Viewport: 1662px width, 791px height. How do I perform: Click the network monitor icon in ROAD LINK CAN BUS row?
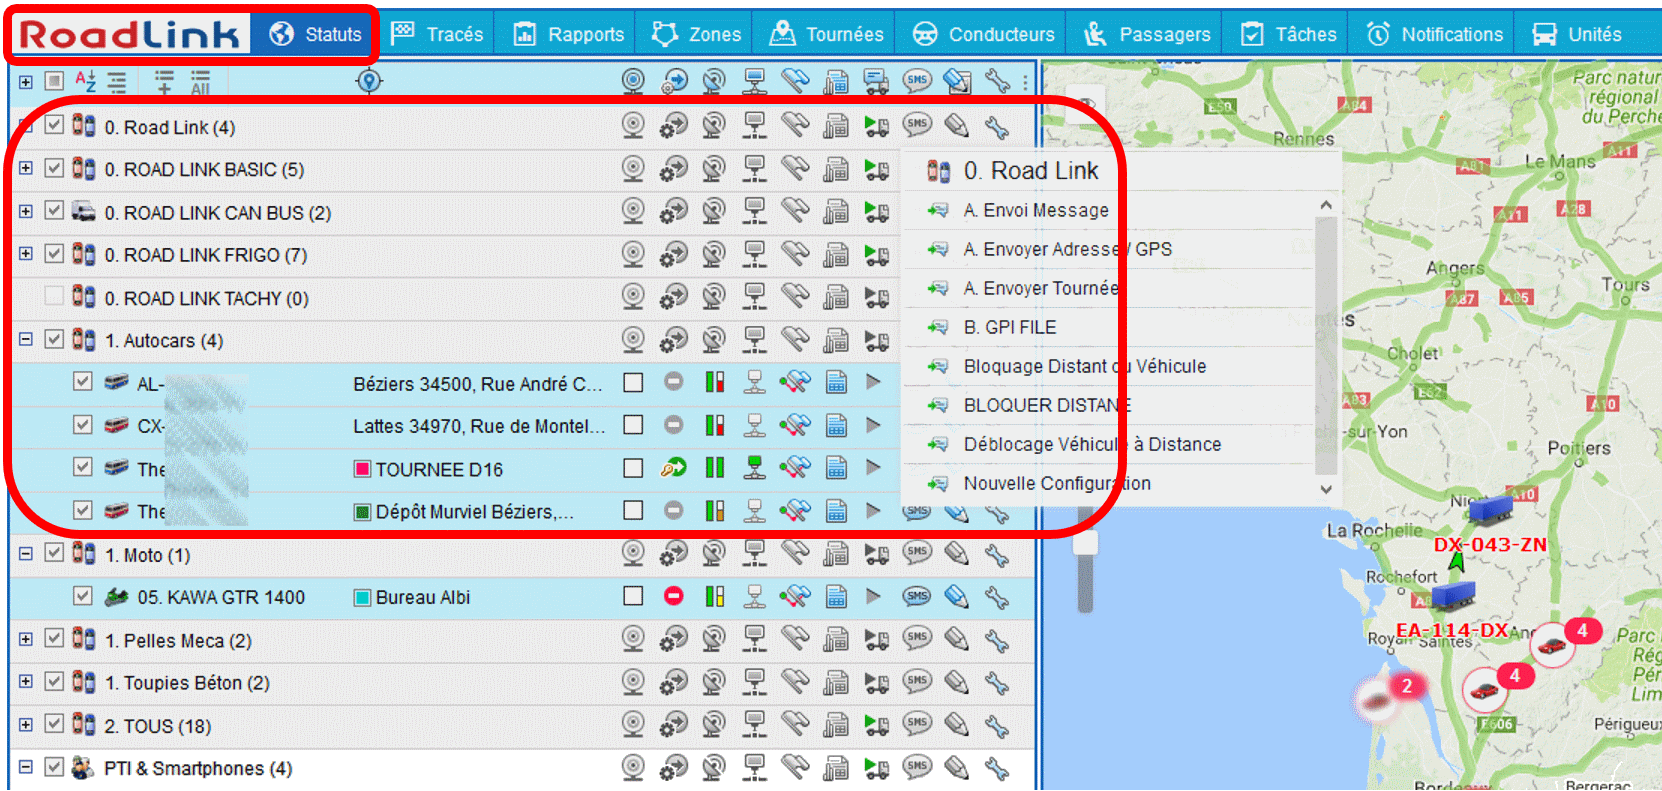point(755,212)
